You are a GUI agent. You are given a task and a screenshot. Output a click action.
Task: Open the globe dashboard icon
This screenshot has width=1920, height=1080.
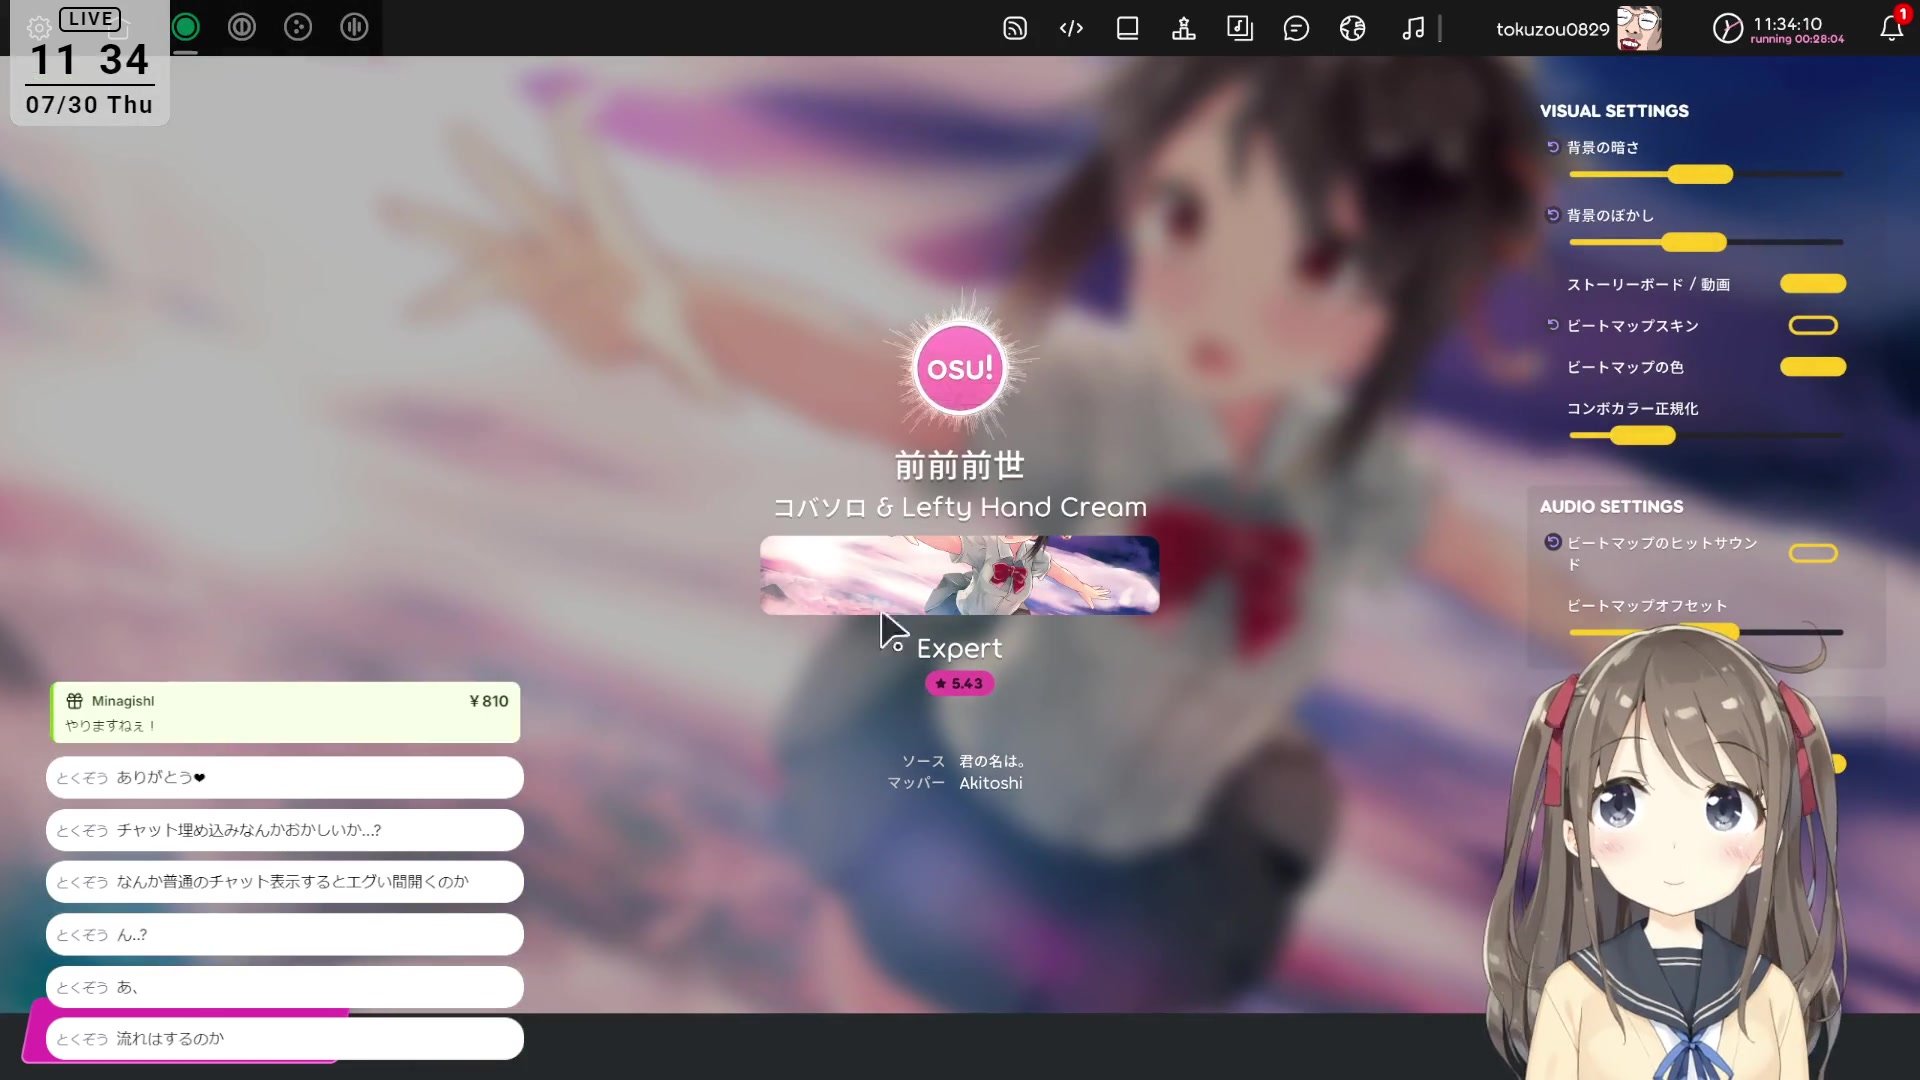[x=1353, y=28]
